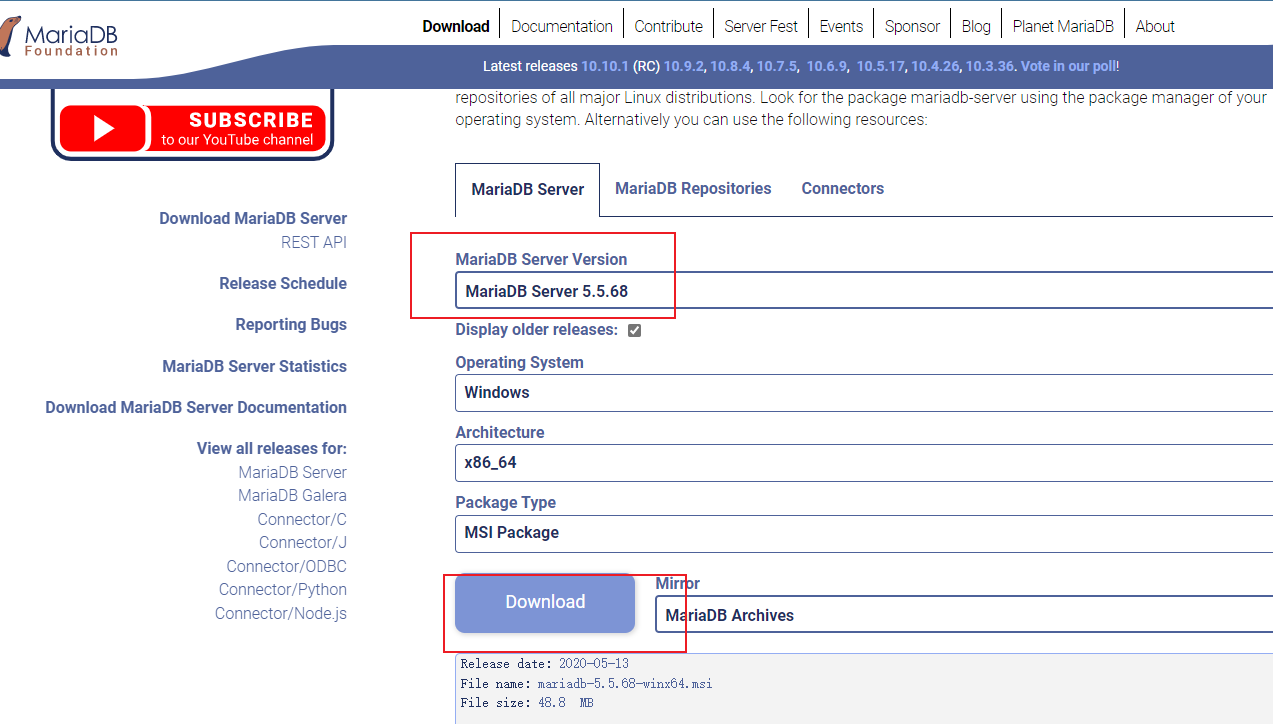Viewport: 1273px width, 724px height.
Task: Open the Contribute menu item
Action: point(668,26)
